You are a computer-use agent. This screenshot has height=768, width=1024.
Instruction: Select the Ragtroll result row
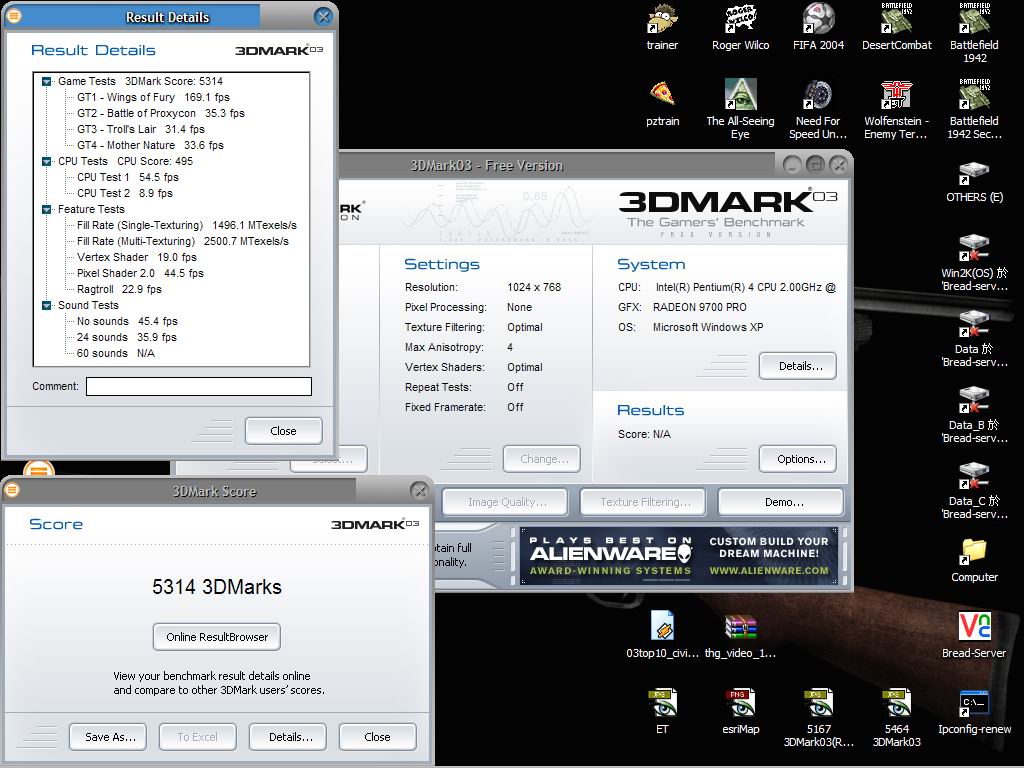coord(120,289)
